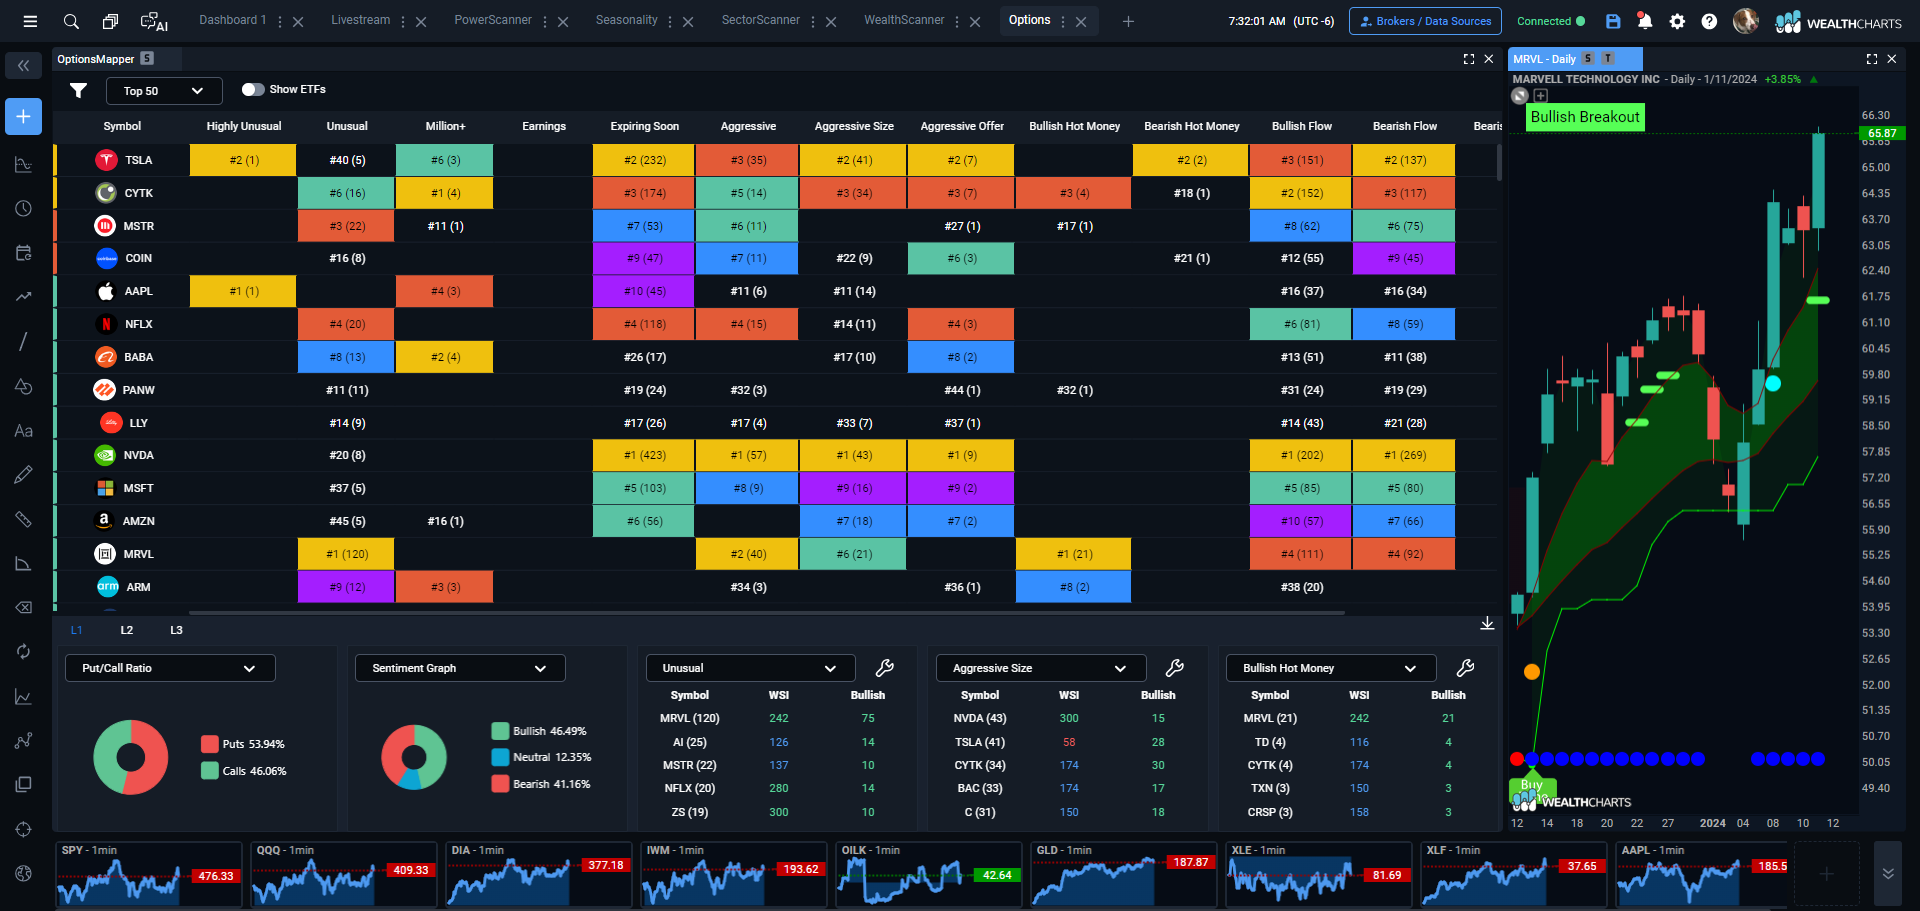This screenshot has height=911, width=1920.
Task: Click the red Puts legend swatch
Action: (210, 744)
